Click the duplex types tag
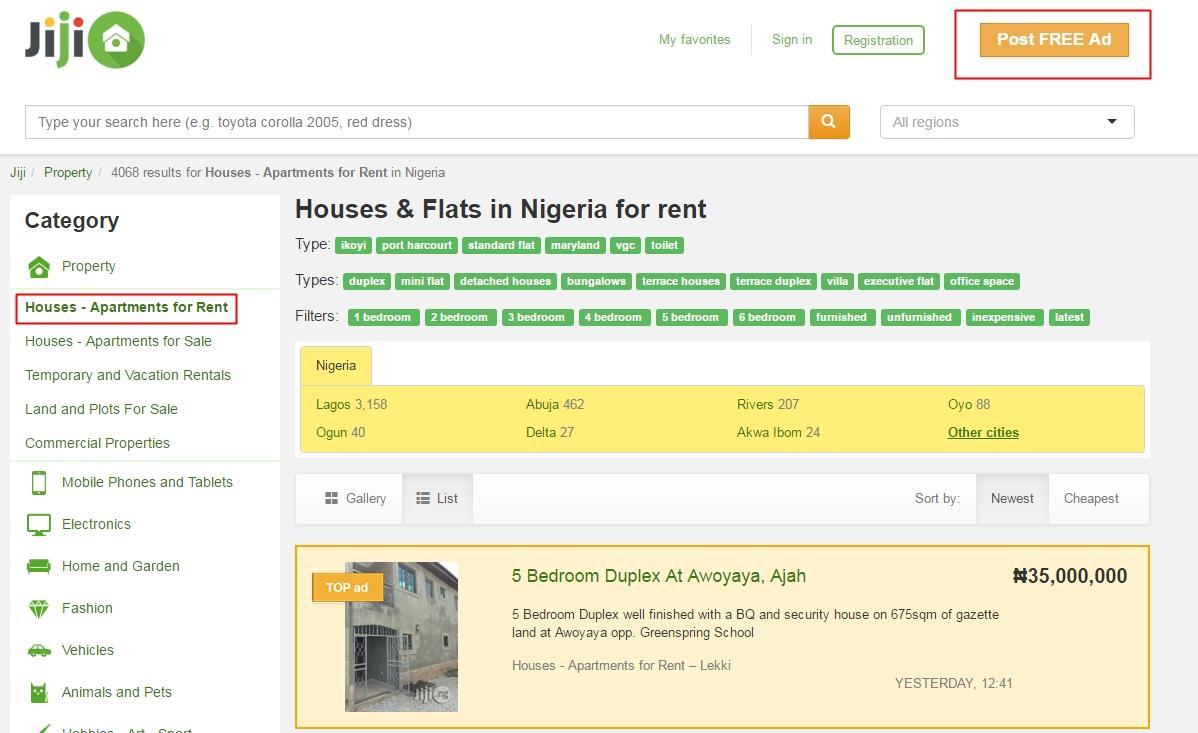Screen dimensions: 1198x733 367,281
